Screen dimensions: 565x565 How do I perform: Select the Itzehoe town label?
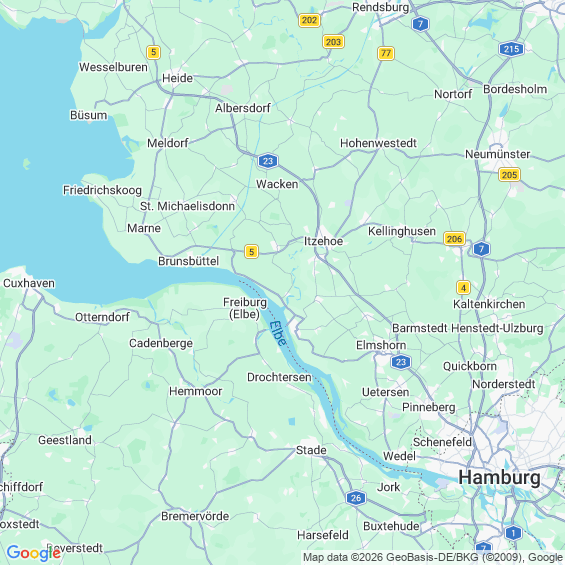(x=323, y=241)
